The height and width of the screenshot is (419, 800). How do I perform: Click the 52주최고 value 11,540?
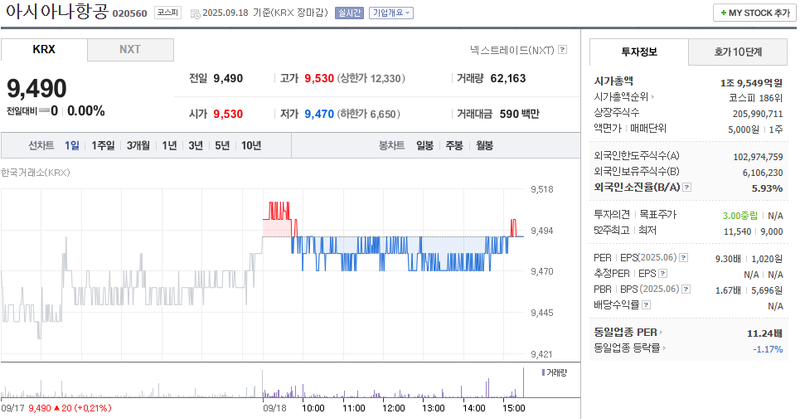click(737, 231)
